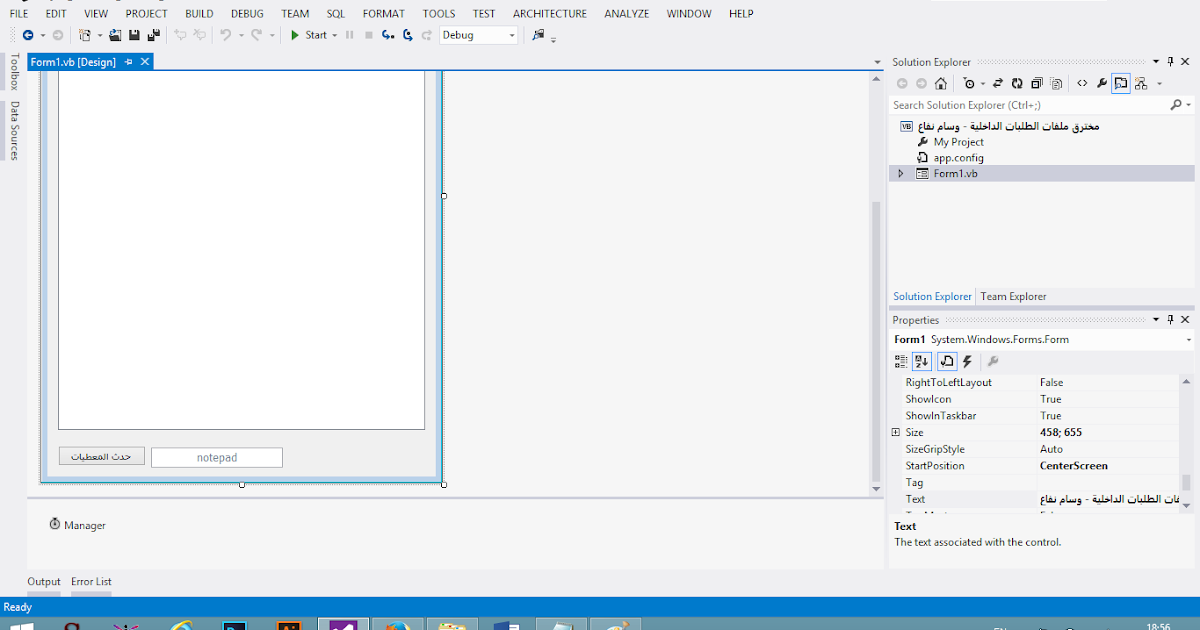
Task: Click the حدث المعطيات button on the form
Action: 101,455
